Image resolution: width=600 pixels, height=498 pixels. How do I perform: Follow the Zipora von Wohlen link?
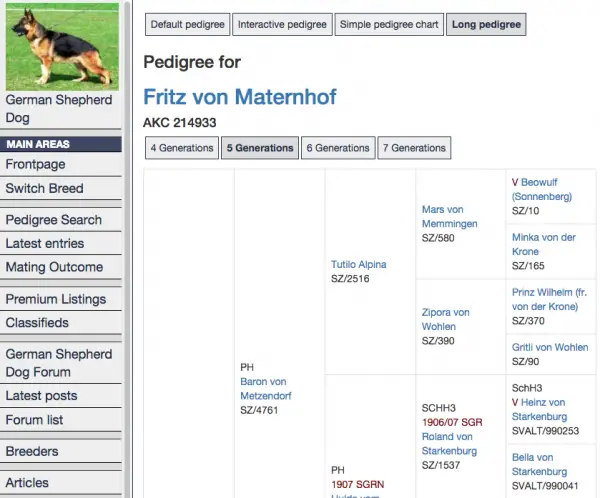pos(445,319)
